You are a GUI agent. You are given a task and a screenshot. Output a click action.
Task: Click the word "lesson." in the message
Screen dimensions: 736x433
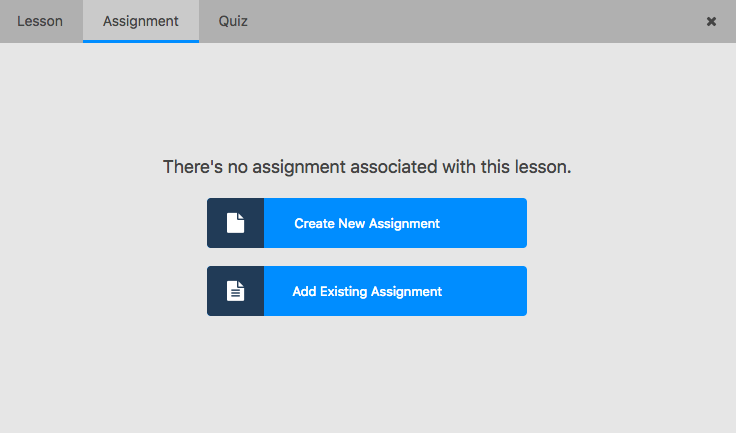coord(543,167)
